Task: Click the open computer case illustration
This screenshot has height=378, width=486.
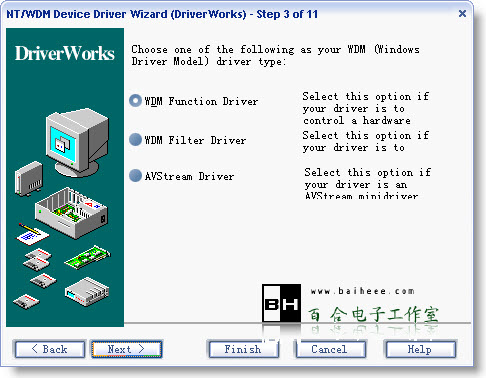Action: point(71,213)
